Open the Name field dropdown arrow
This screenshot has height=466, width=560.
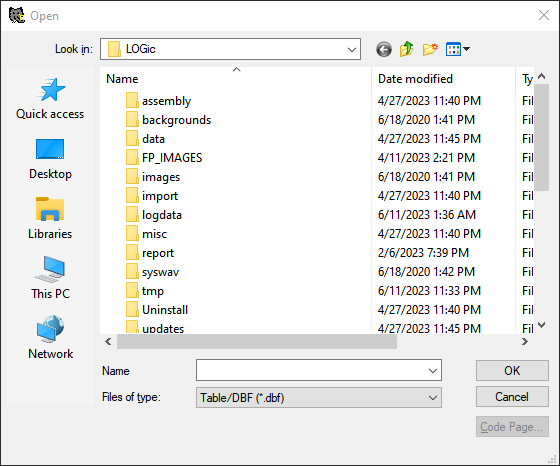click(x=433, y=371)
